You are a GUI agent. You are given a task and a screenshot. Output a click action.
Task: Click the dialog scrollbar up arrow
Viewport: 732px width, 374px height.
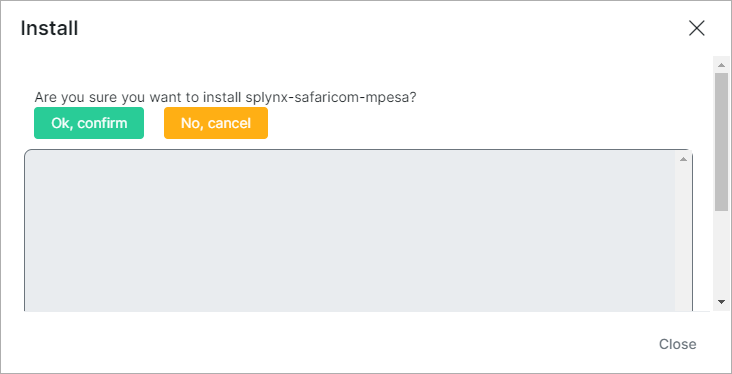click(721, 65)
